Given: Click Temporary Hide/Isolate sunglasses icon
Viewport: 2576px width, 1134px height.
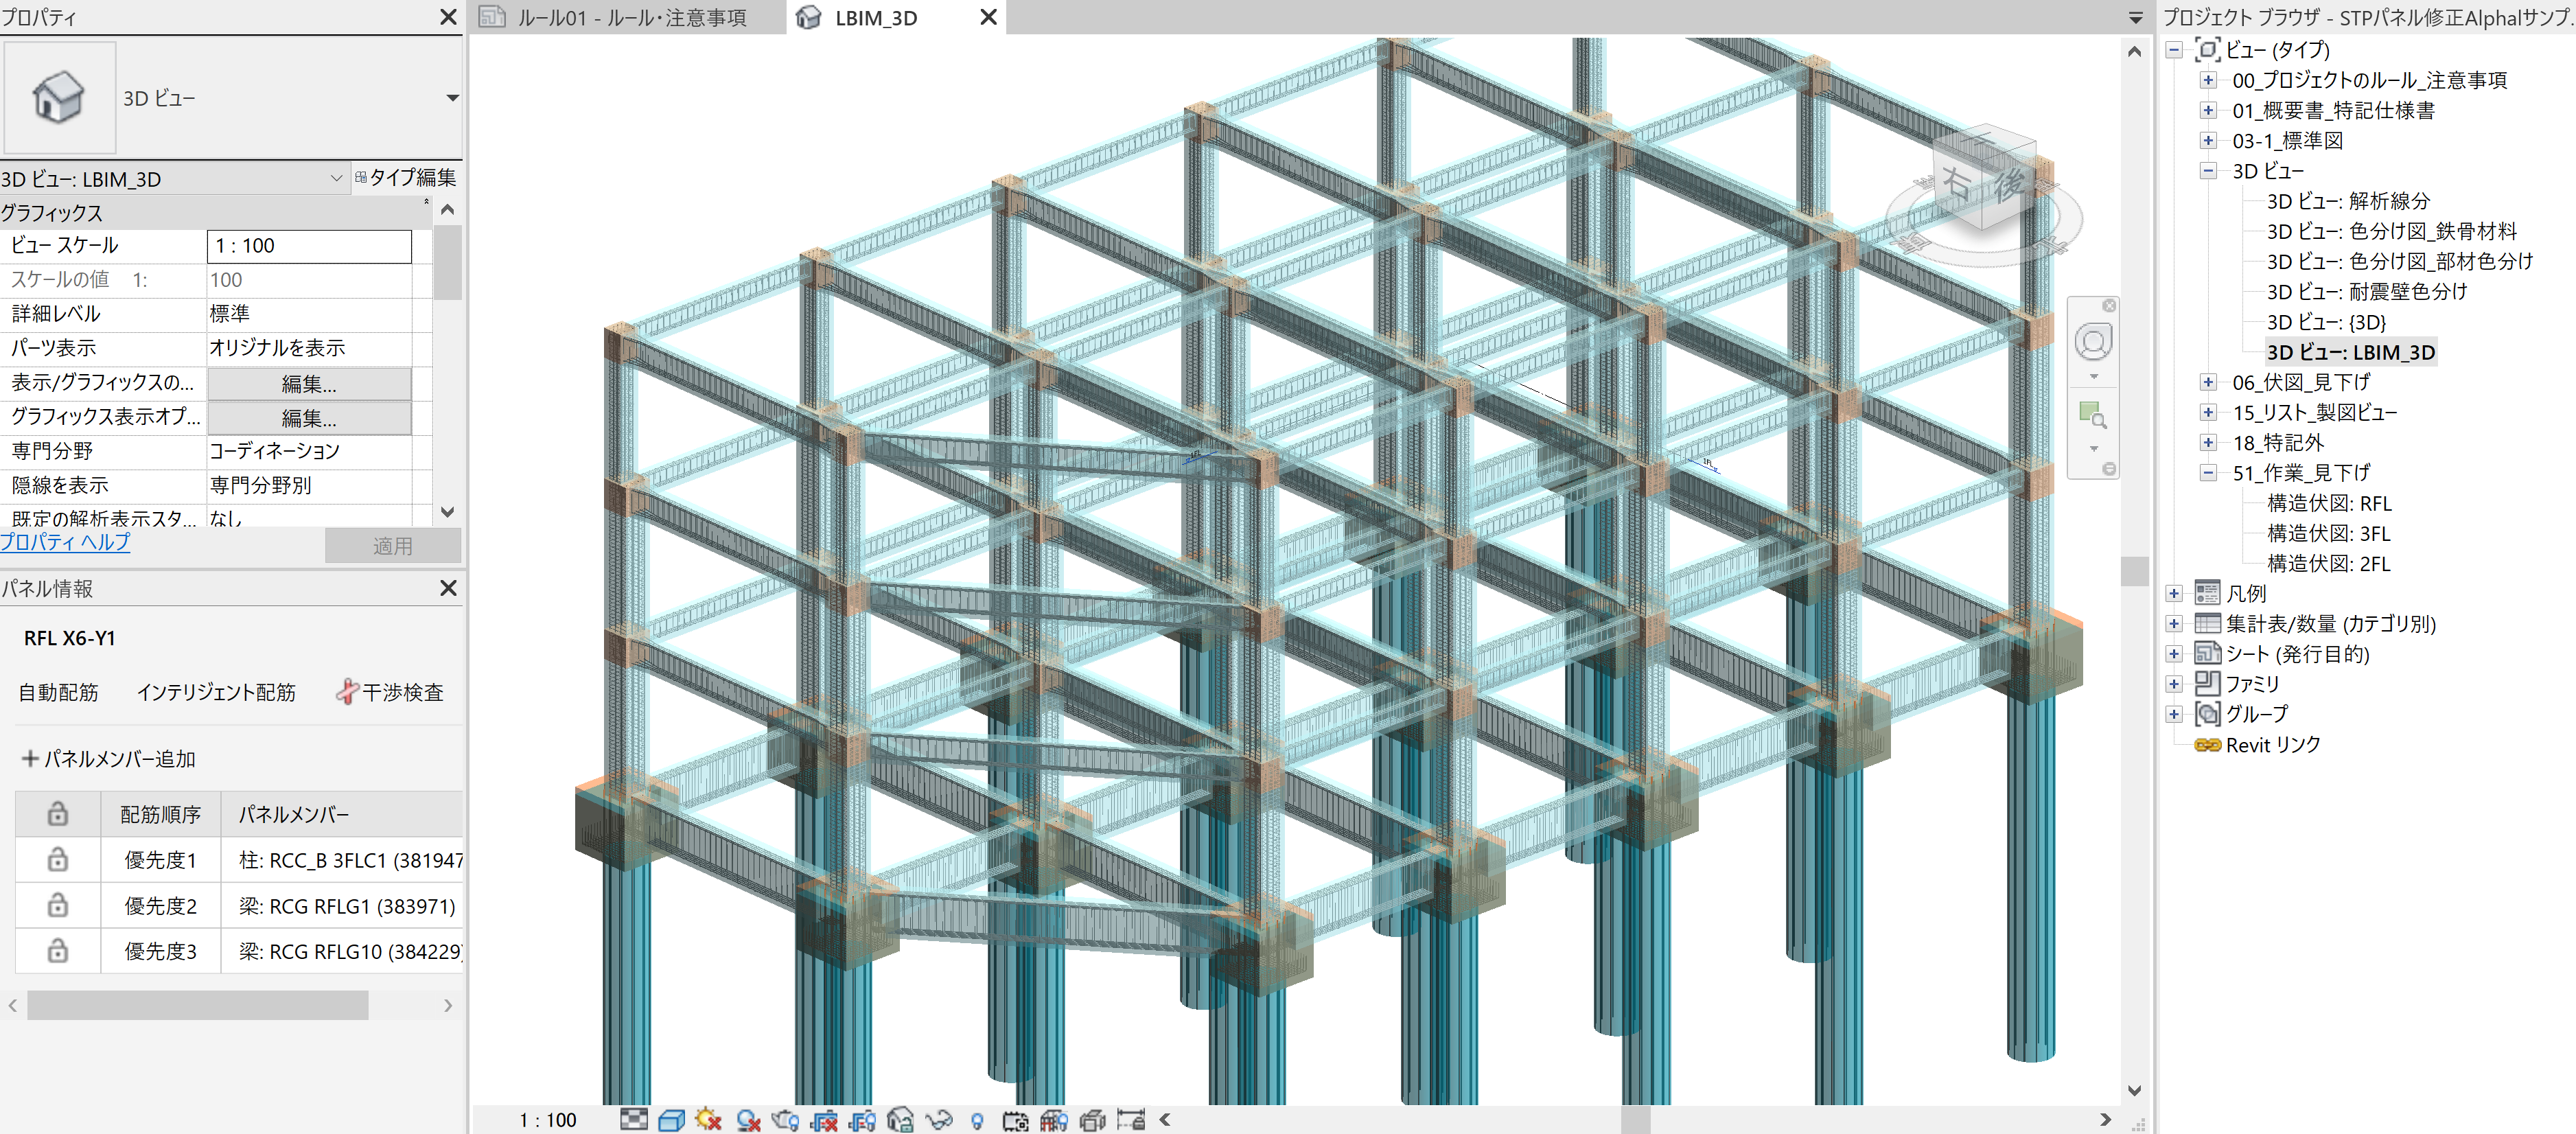Looking at the screenshot, I should point(938,1119).
